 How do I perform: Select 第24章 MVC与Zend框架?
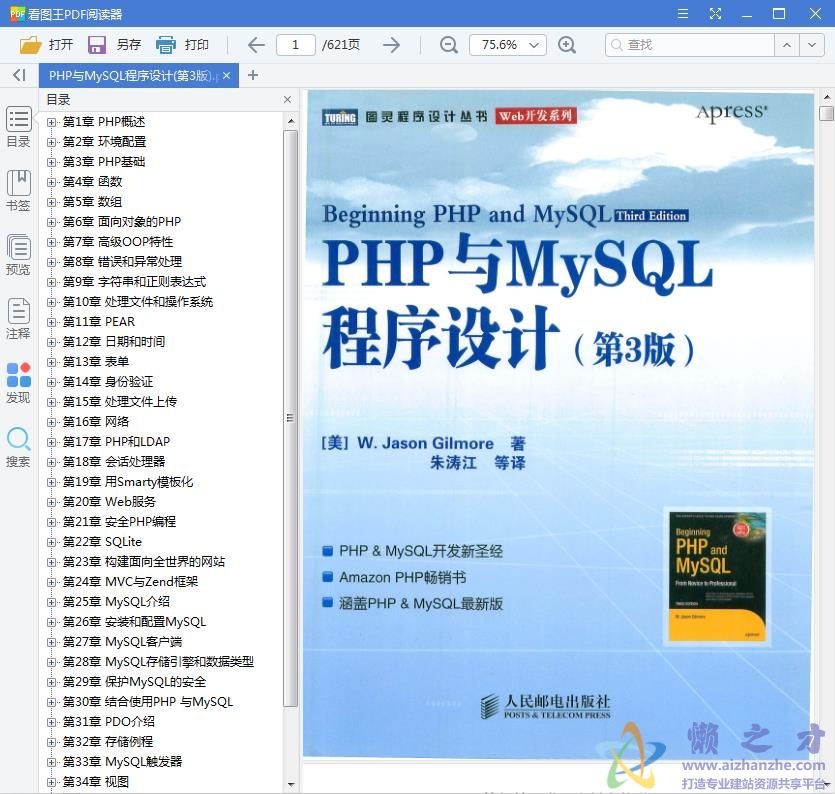click(130, 582)
